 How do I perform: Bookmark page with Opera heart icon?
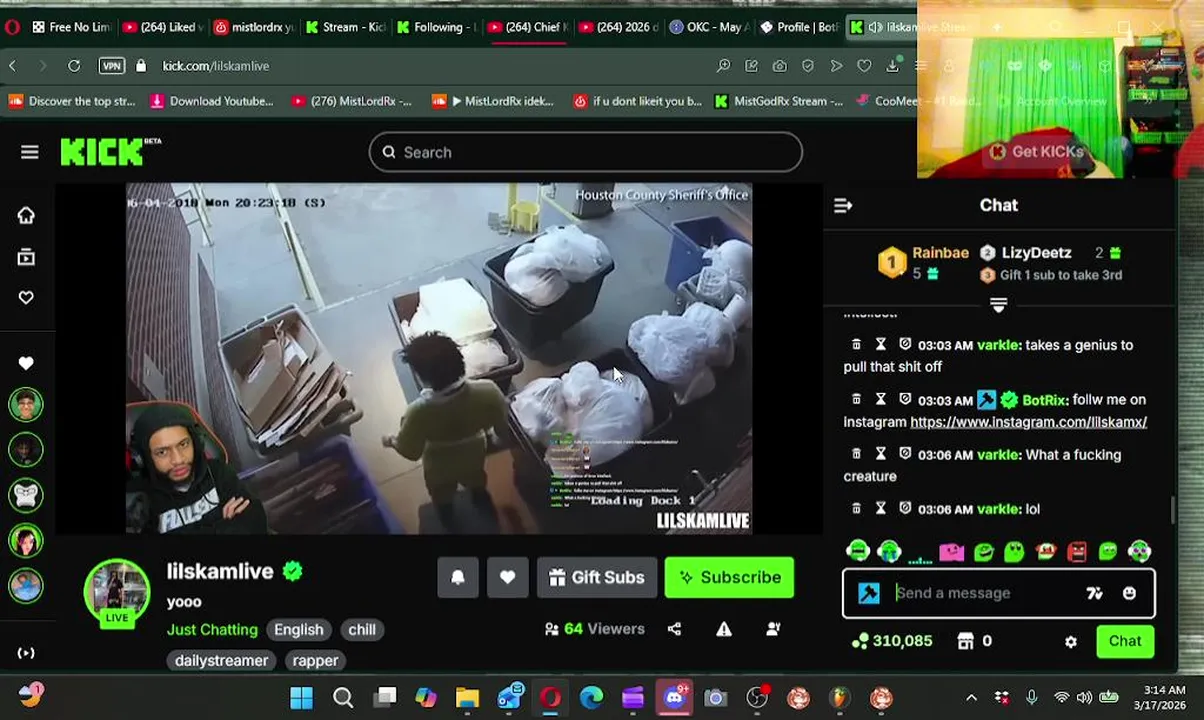click(x=864, y=66)
